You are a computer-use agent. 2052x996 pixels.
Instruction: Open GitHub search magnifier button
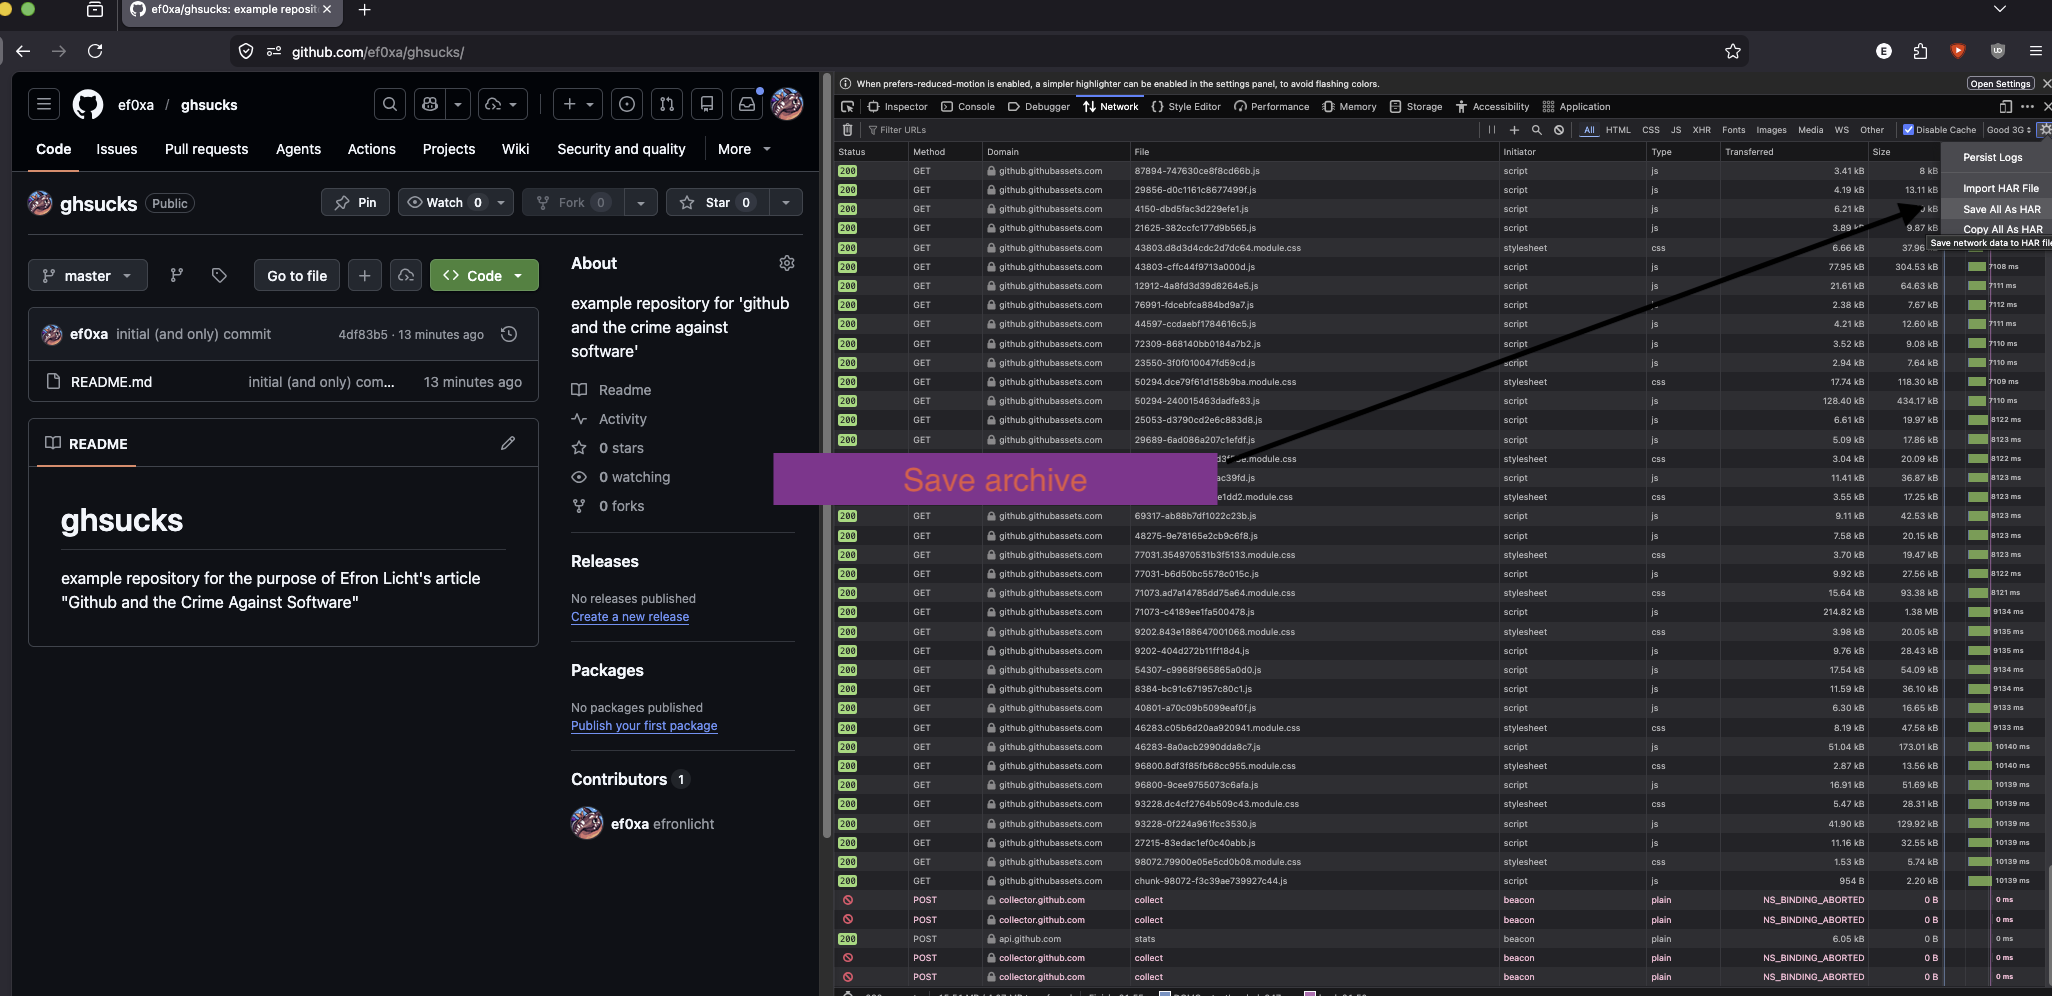click(390, 104)
